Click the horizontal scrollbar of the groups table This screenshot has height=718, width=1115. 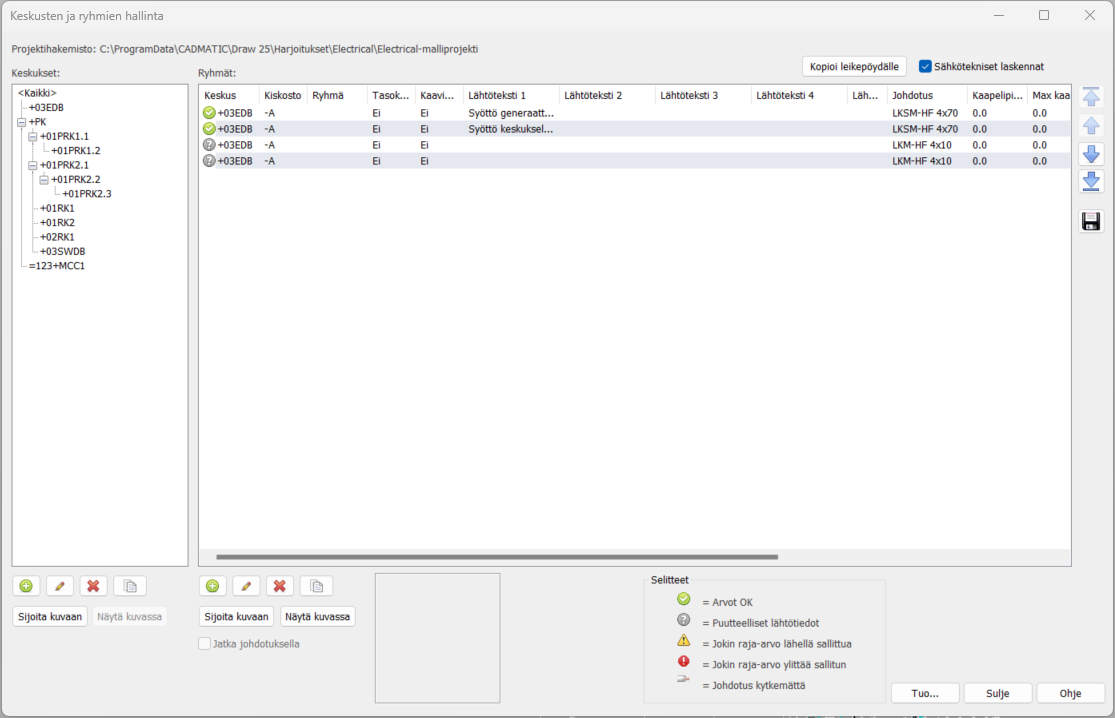496,557
